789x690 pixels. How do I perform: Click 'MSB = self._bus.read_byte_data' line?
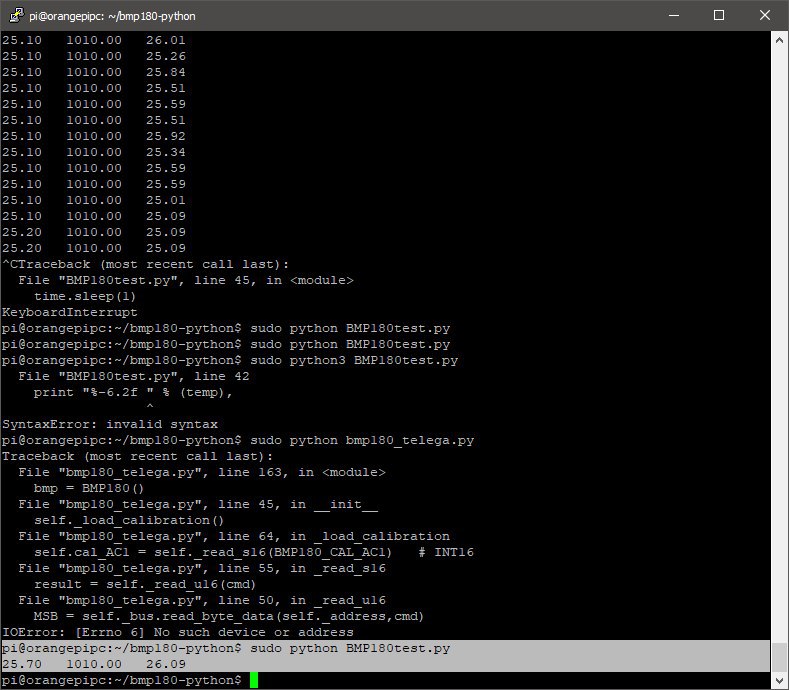coord(229,616)
